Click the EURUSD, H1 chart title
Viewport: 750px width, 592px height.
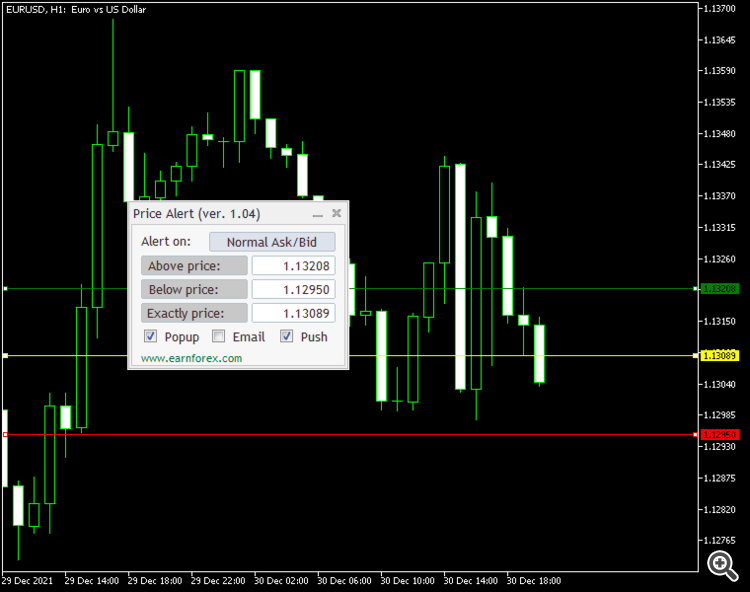coord(76,10)
